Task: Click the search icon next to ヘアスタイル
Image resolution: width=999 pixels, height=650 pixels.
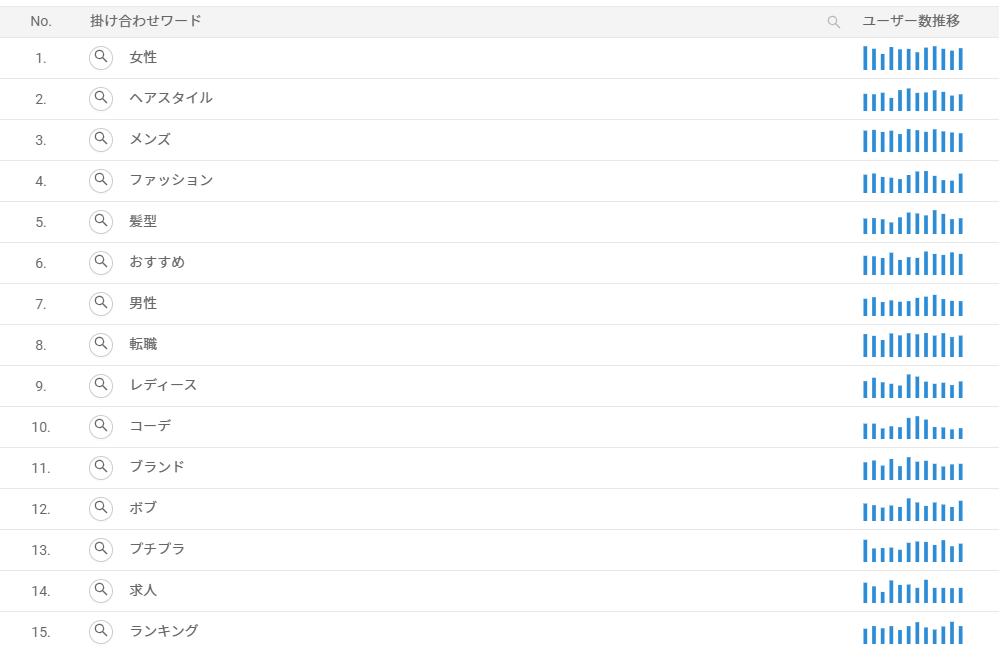Action: (x=101, y=98)
